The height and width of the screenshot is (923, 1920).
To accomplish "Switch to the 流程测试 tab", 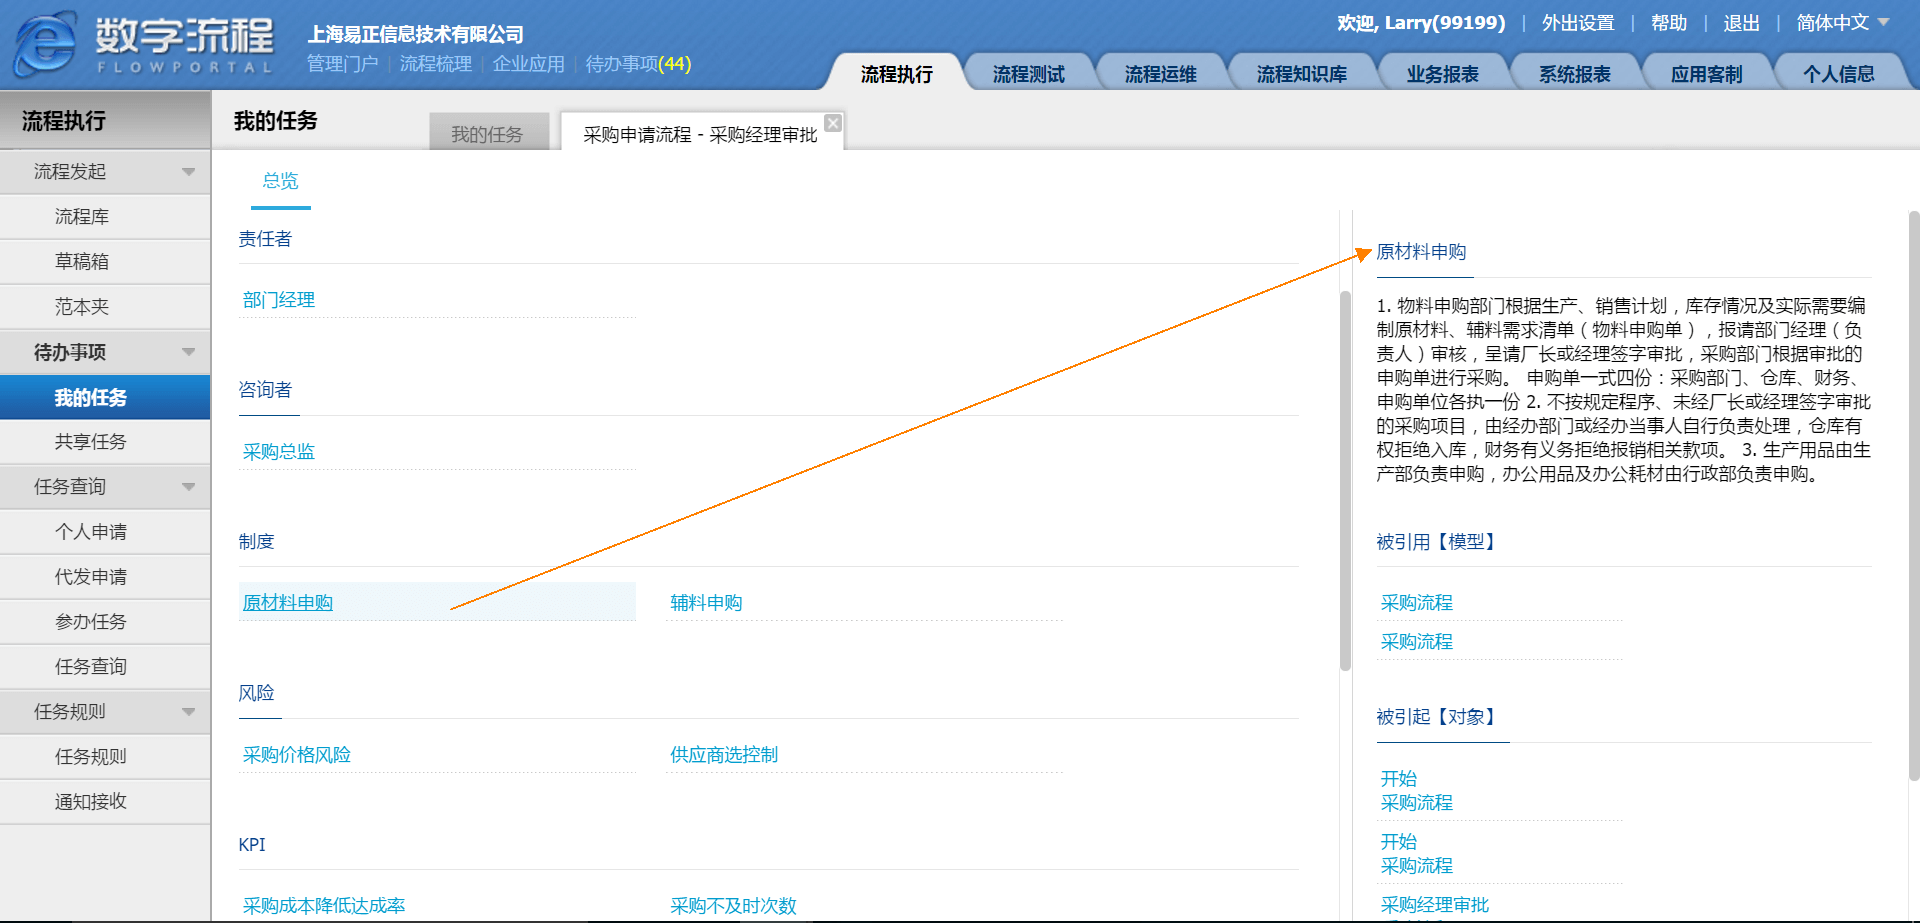I will coord(1028,74).
